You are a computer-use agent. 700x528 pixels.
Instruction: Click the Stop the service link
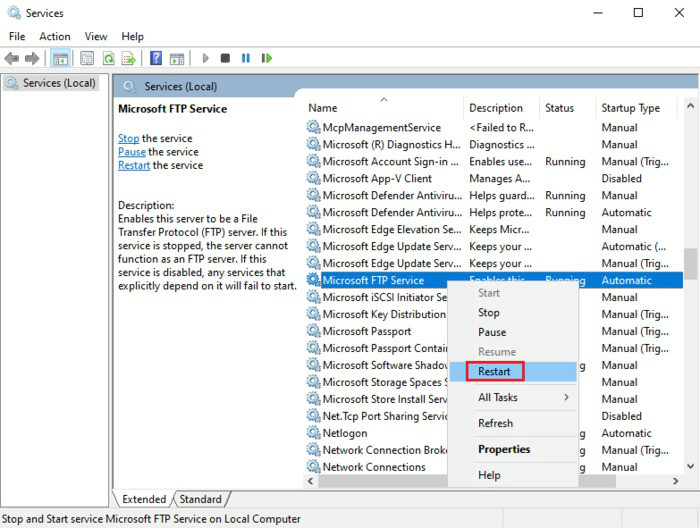tap(128, 138)
